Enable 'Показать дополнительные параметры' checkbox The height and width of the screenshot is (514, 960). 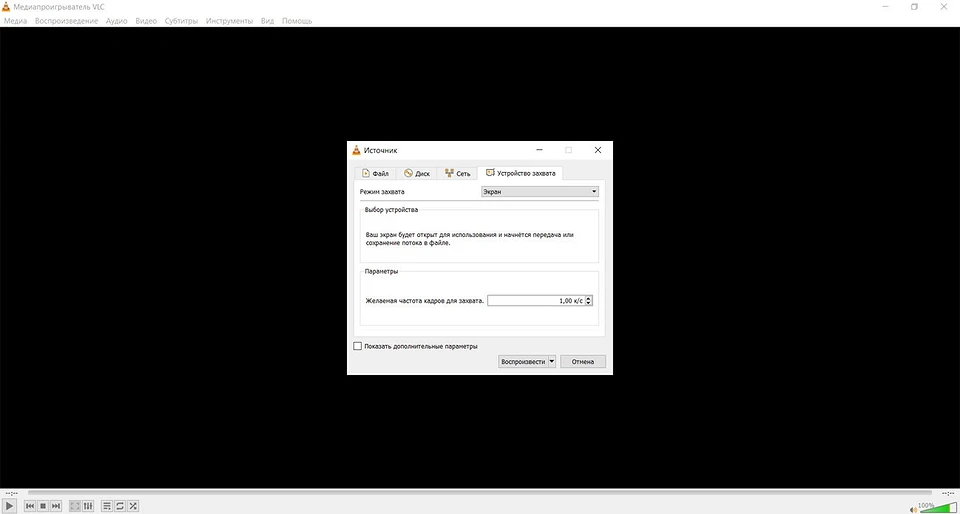[x=358, y=346]
